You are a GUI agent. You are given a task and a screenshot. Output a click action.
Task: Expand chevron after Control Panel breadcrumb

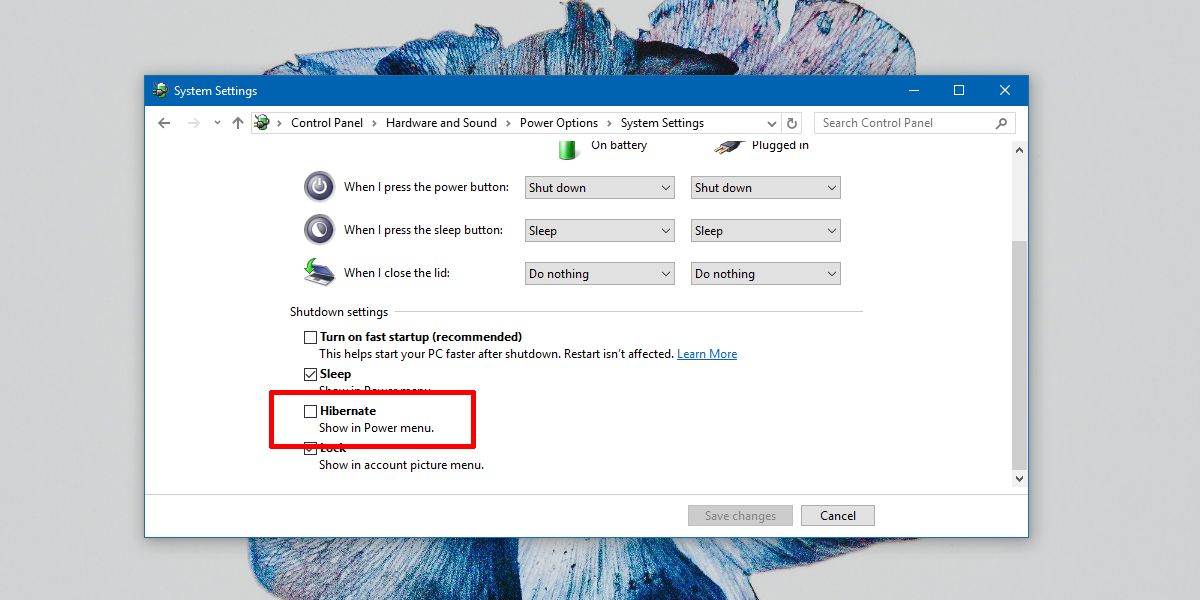click(x=374, y=123)
